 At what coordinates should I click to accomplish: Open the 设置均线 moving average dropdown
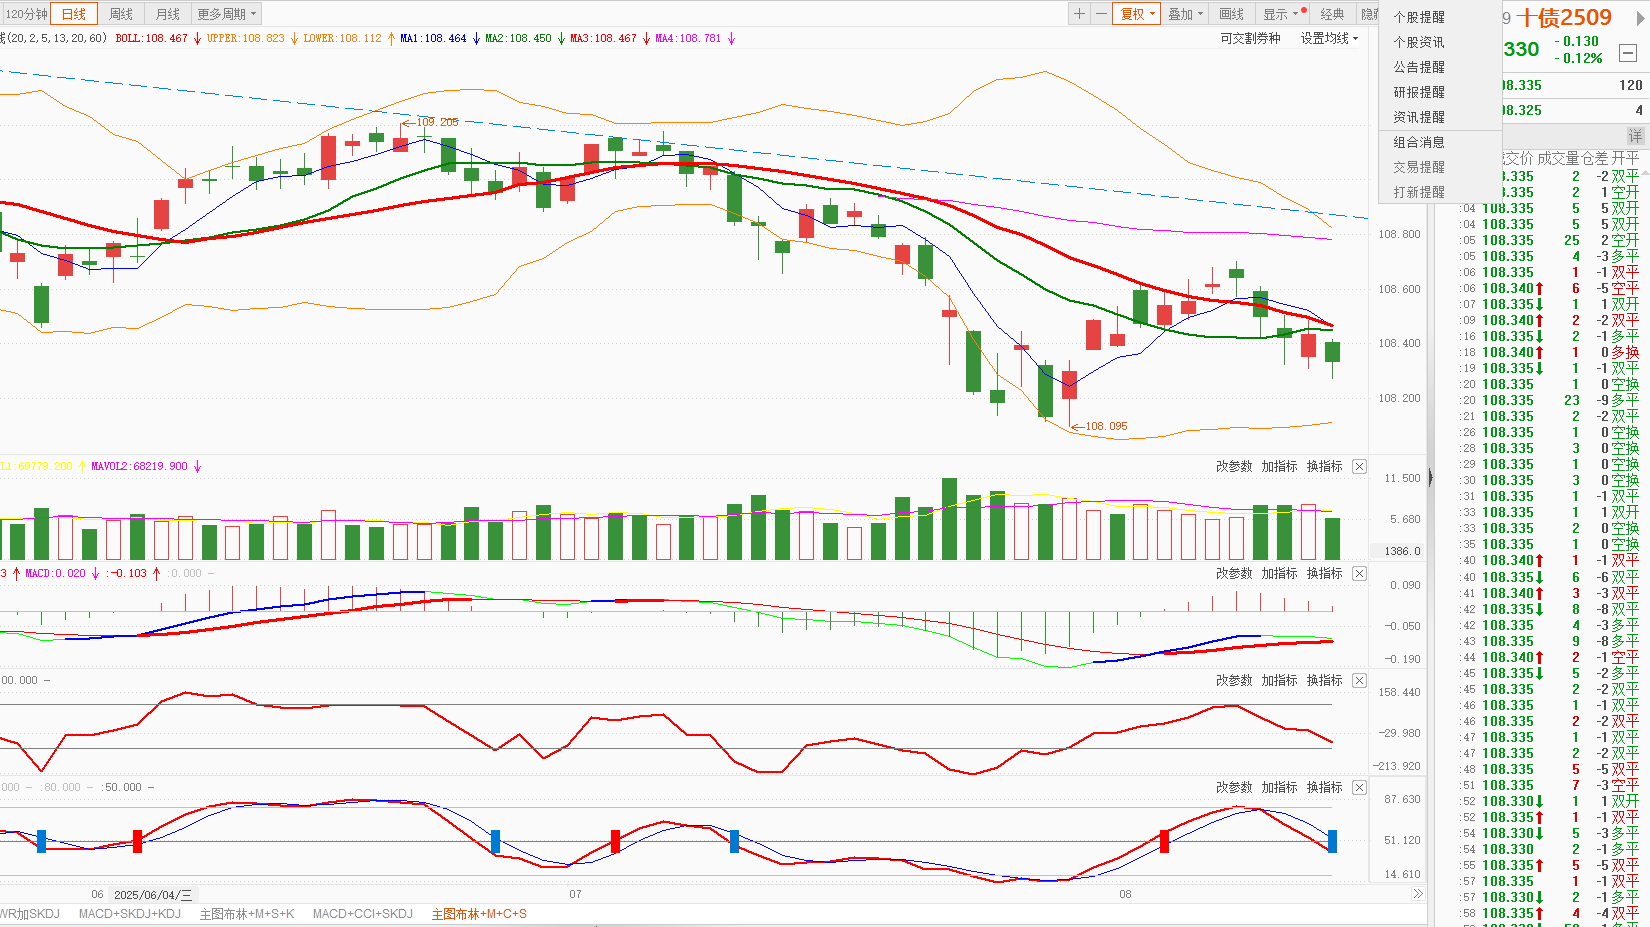(1329, 38)
